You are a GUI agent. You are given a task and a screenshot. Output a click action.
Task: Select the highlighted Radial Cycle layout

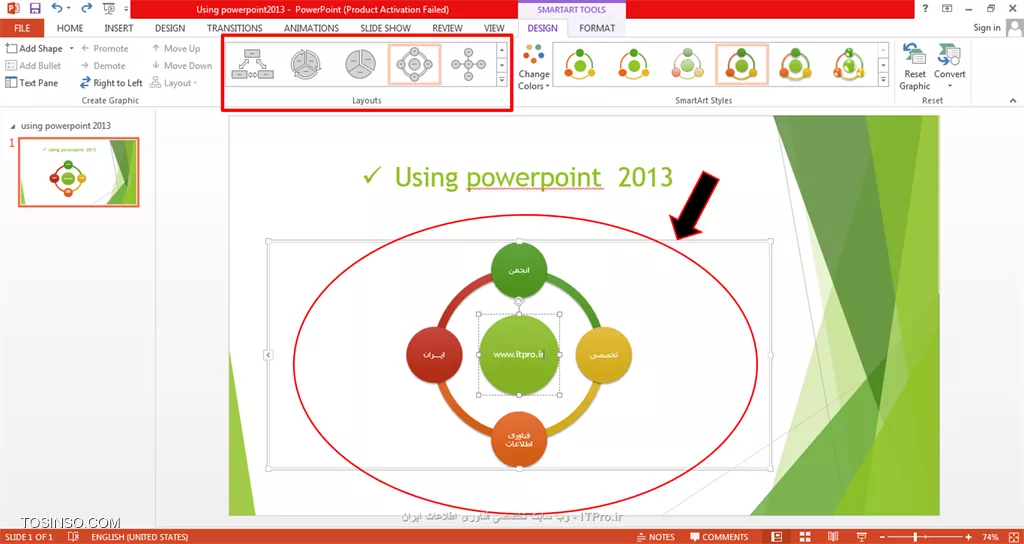click(414, 65)
